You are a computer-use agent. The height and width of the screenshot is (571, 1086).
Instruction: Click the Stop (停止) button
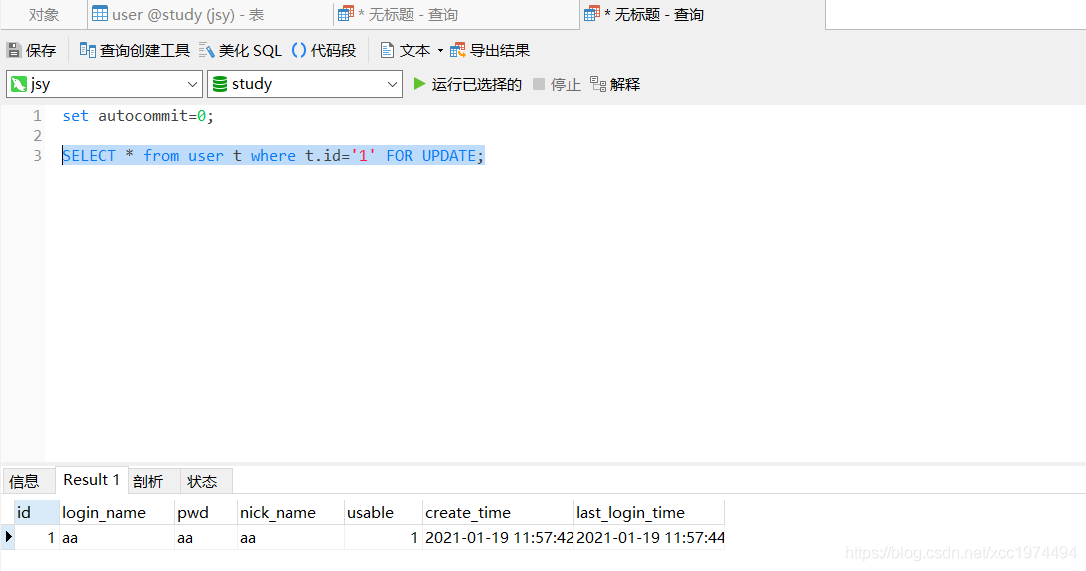click(x=556, y=85)
